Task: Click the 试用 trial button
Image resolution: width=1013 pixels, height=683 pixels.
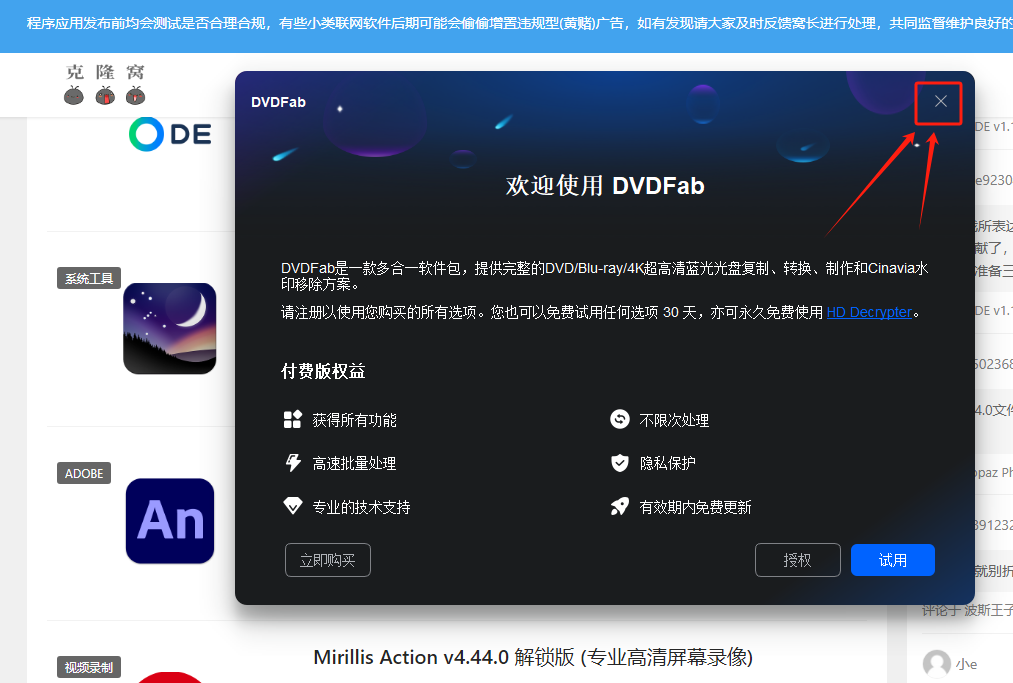Action: 892,560
